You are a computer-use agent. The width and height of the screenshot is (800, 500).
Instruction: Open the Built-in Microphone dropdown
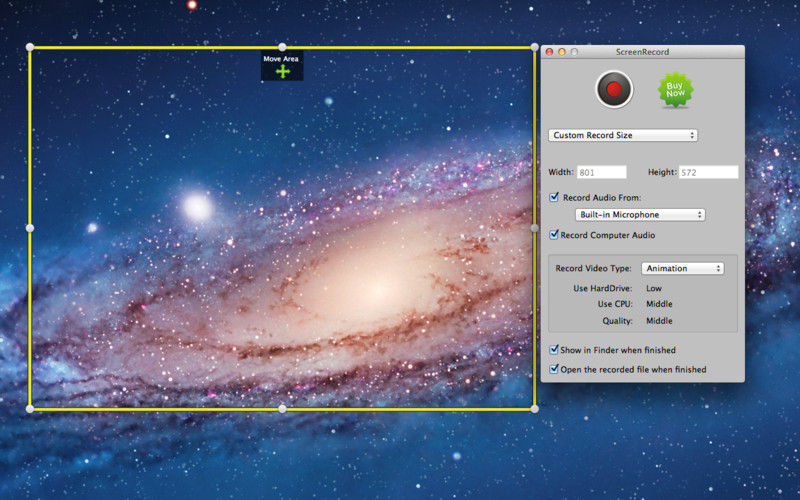640,215
